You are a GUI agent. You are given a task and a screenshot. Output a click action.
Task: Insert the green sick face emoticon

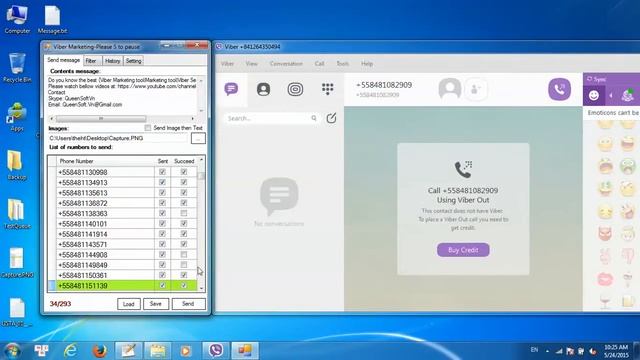(x=627, y=166)
